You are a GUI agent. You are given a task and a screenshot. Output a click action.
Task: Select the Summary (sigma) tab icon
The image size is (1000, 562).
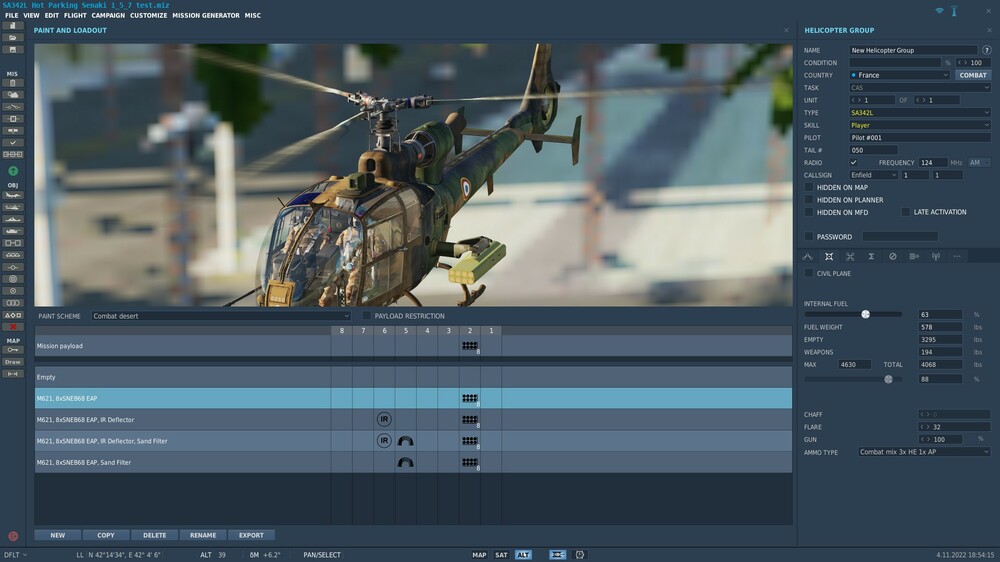coord(871,257)
